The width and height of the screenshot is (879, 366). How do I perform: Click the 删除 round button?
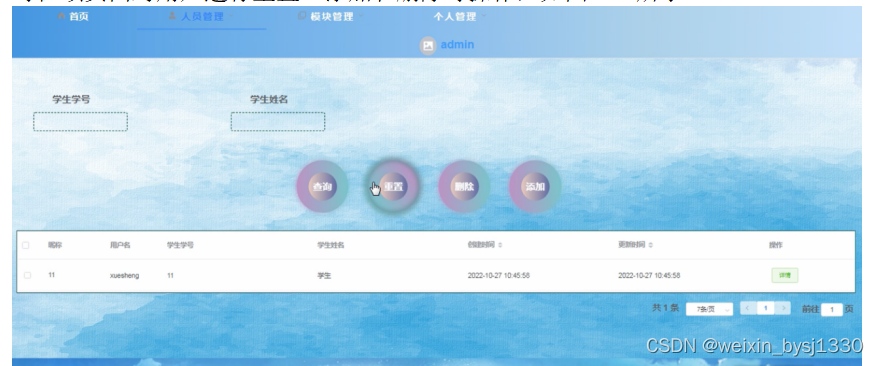(x=464, y=187)
